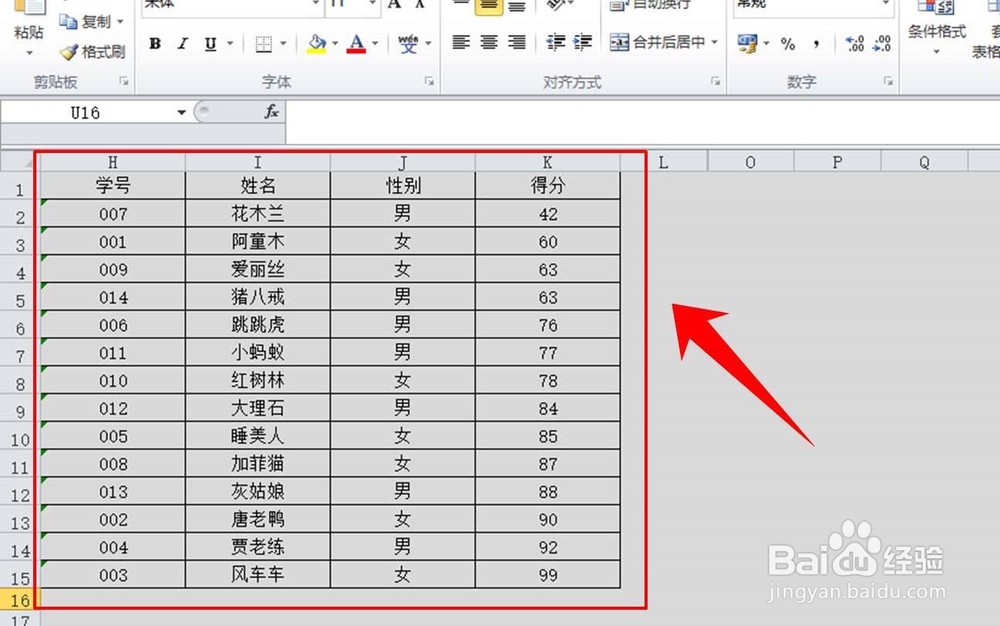Viewport: 1000px width, 626px height.
Task: Click the Comma Style icon
Action: 816,45
